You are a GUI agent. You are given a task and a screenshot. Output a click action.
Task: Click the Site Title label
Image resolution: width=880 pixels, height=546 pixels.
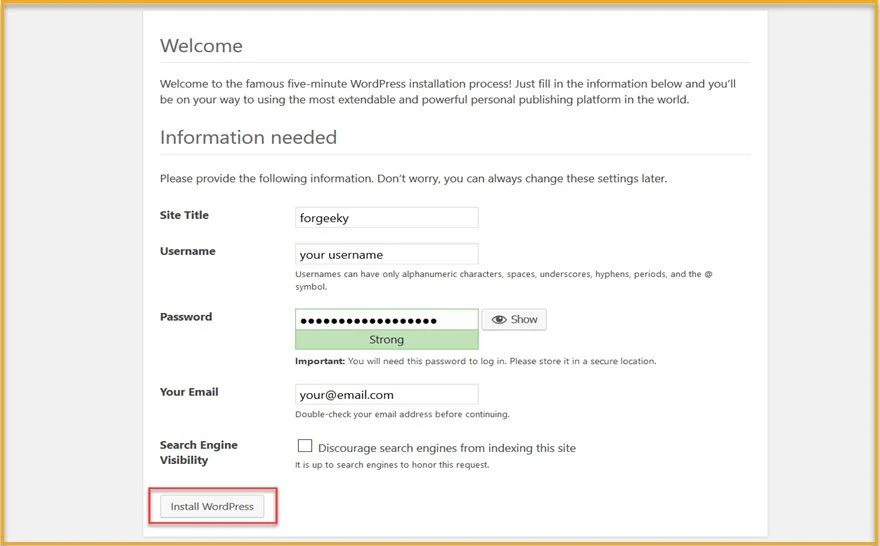pyautogui.click(x=184, y=215)
